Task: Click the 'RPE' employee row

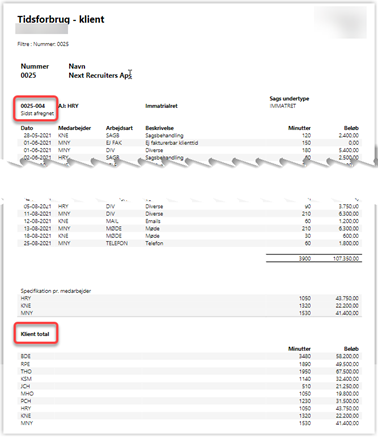Action: [x=189, y=364]
